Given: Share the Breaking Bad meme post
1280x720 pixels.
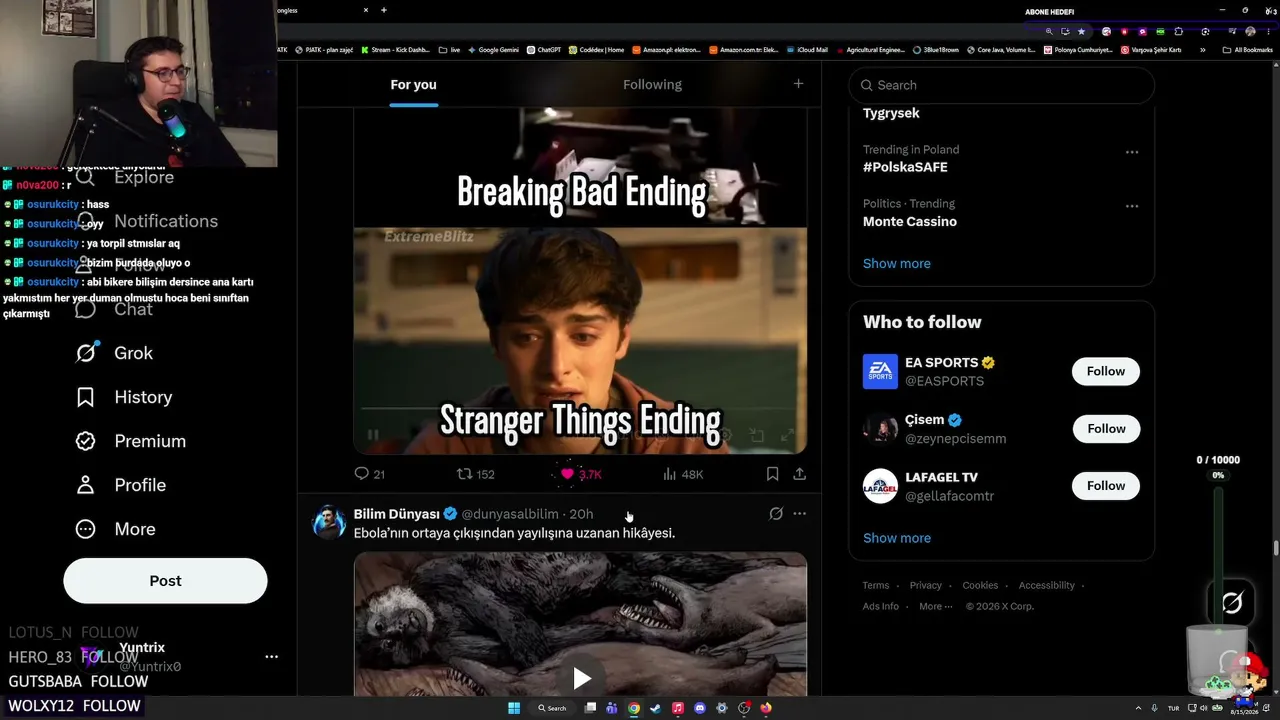Looking at the screenshot, I should click(x=800, y=474).
